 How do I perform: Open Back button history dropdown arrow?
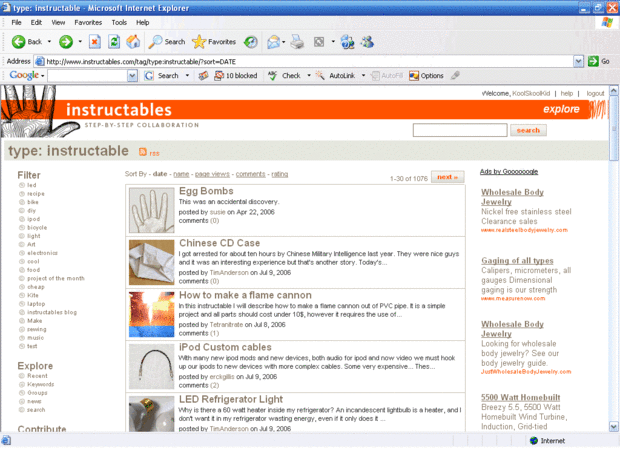click(x=49, y=42)
